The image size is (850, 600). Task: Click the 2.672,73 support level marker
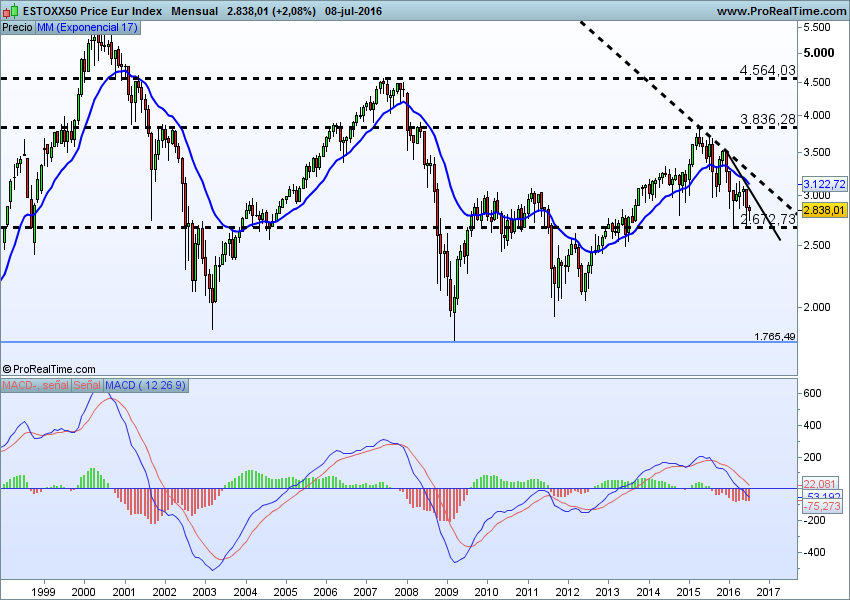(x=768, y=217)
